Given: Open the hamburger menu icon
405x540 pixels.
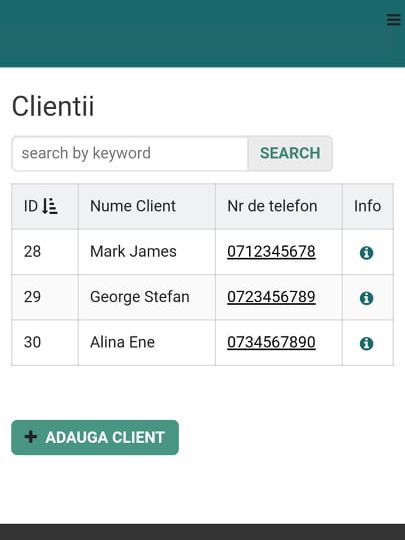Looking at the screenshot, I should coord(393,20).
